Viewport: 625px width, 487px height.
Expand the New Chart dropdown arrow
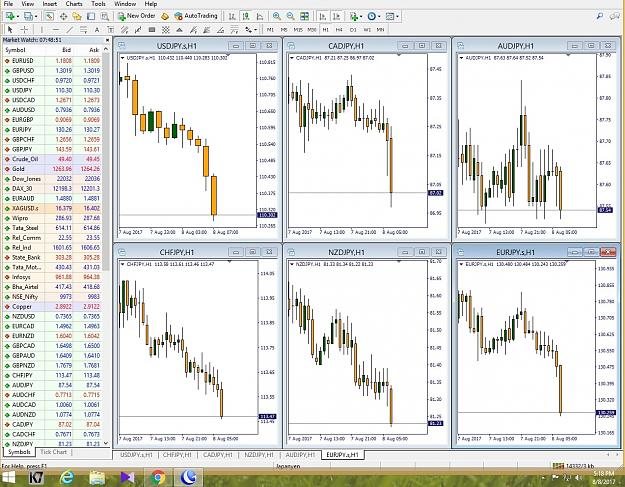(x=18, y=17)
